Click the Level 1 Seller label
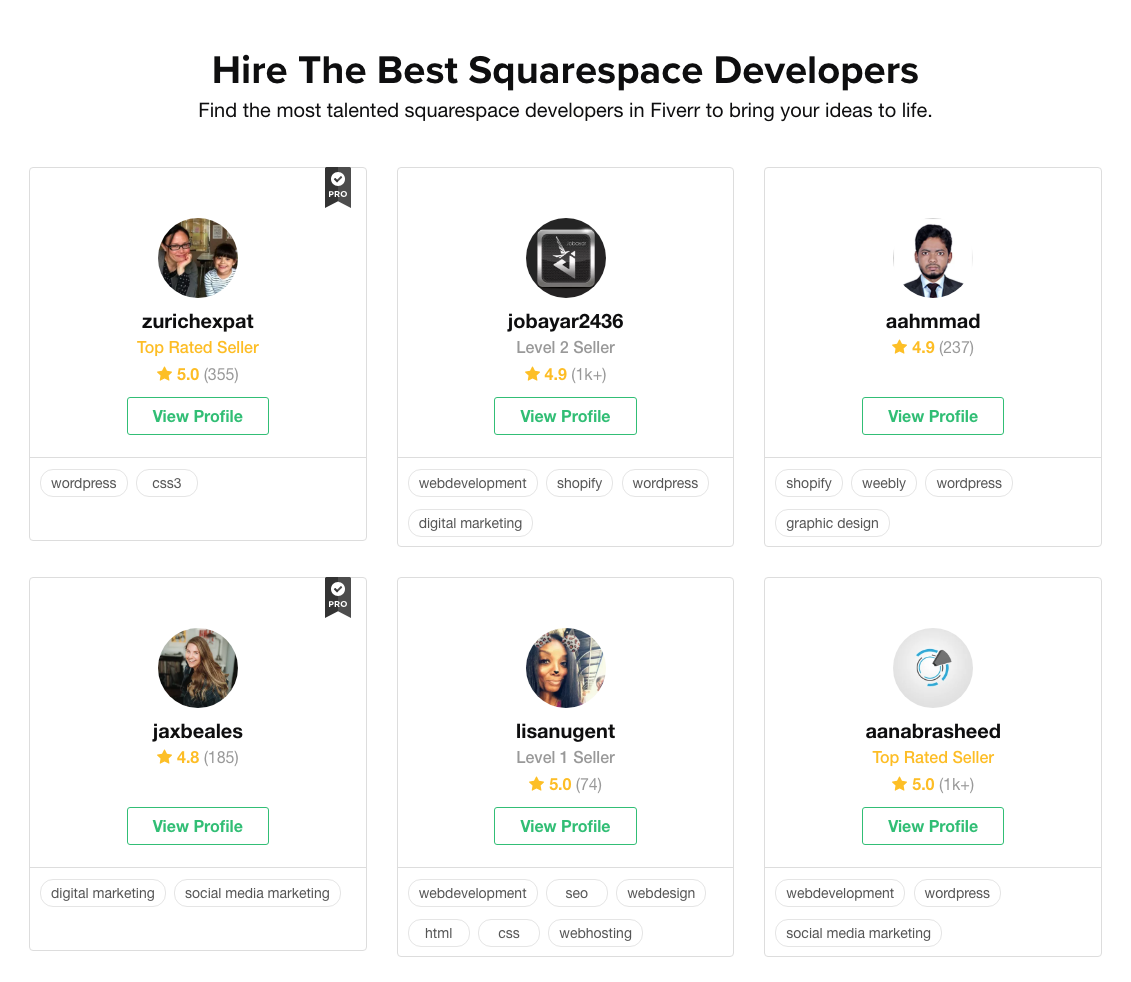The image size is (1131, 982). coord(566,757)
